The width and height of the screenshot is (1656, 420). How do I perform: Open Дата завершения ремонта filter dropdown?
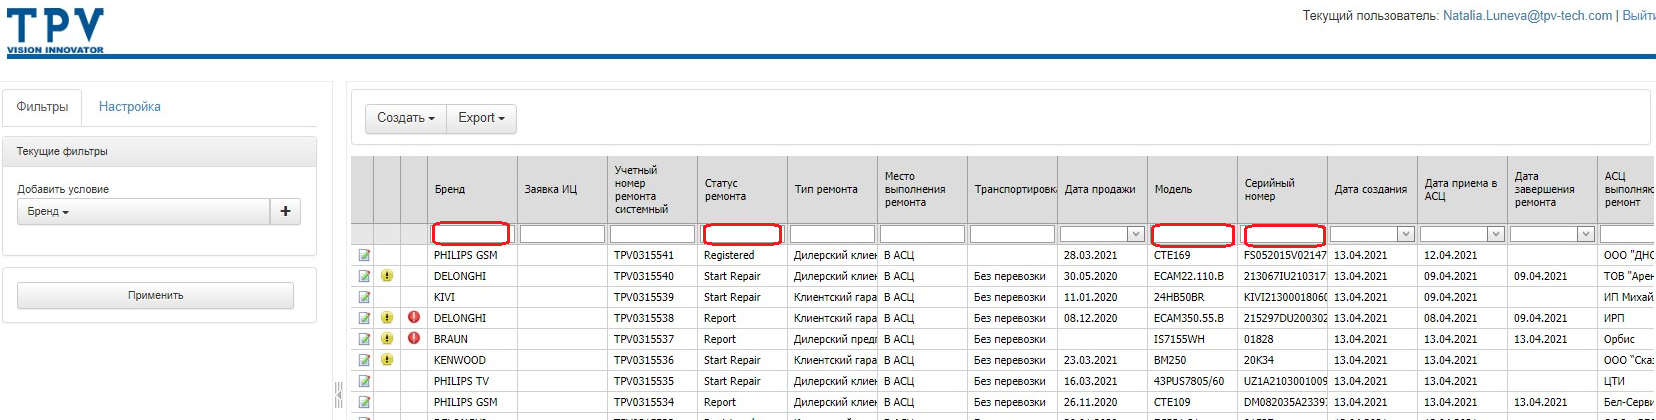1585,234
